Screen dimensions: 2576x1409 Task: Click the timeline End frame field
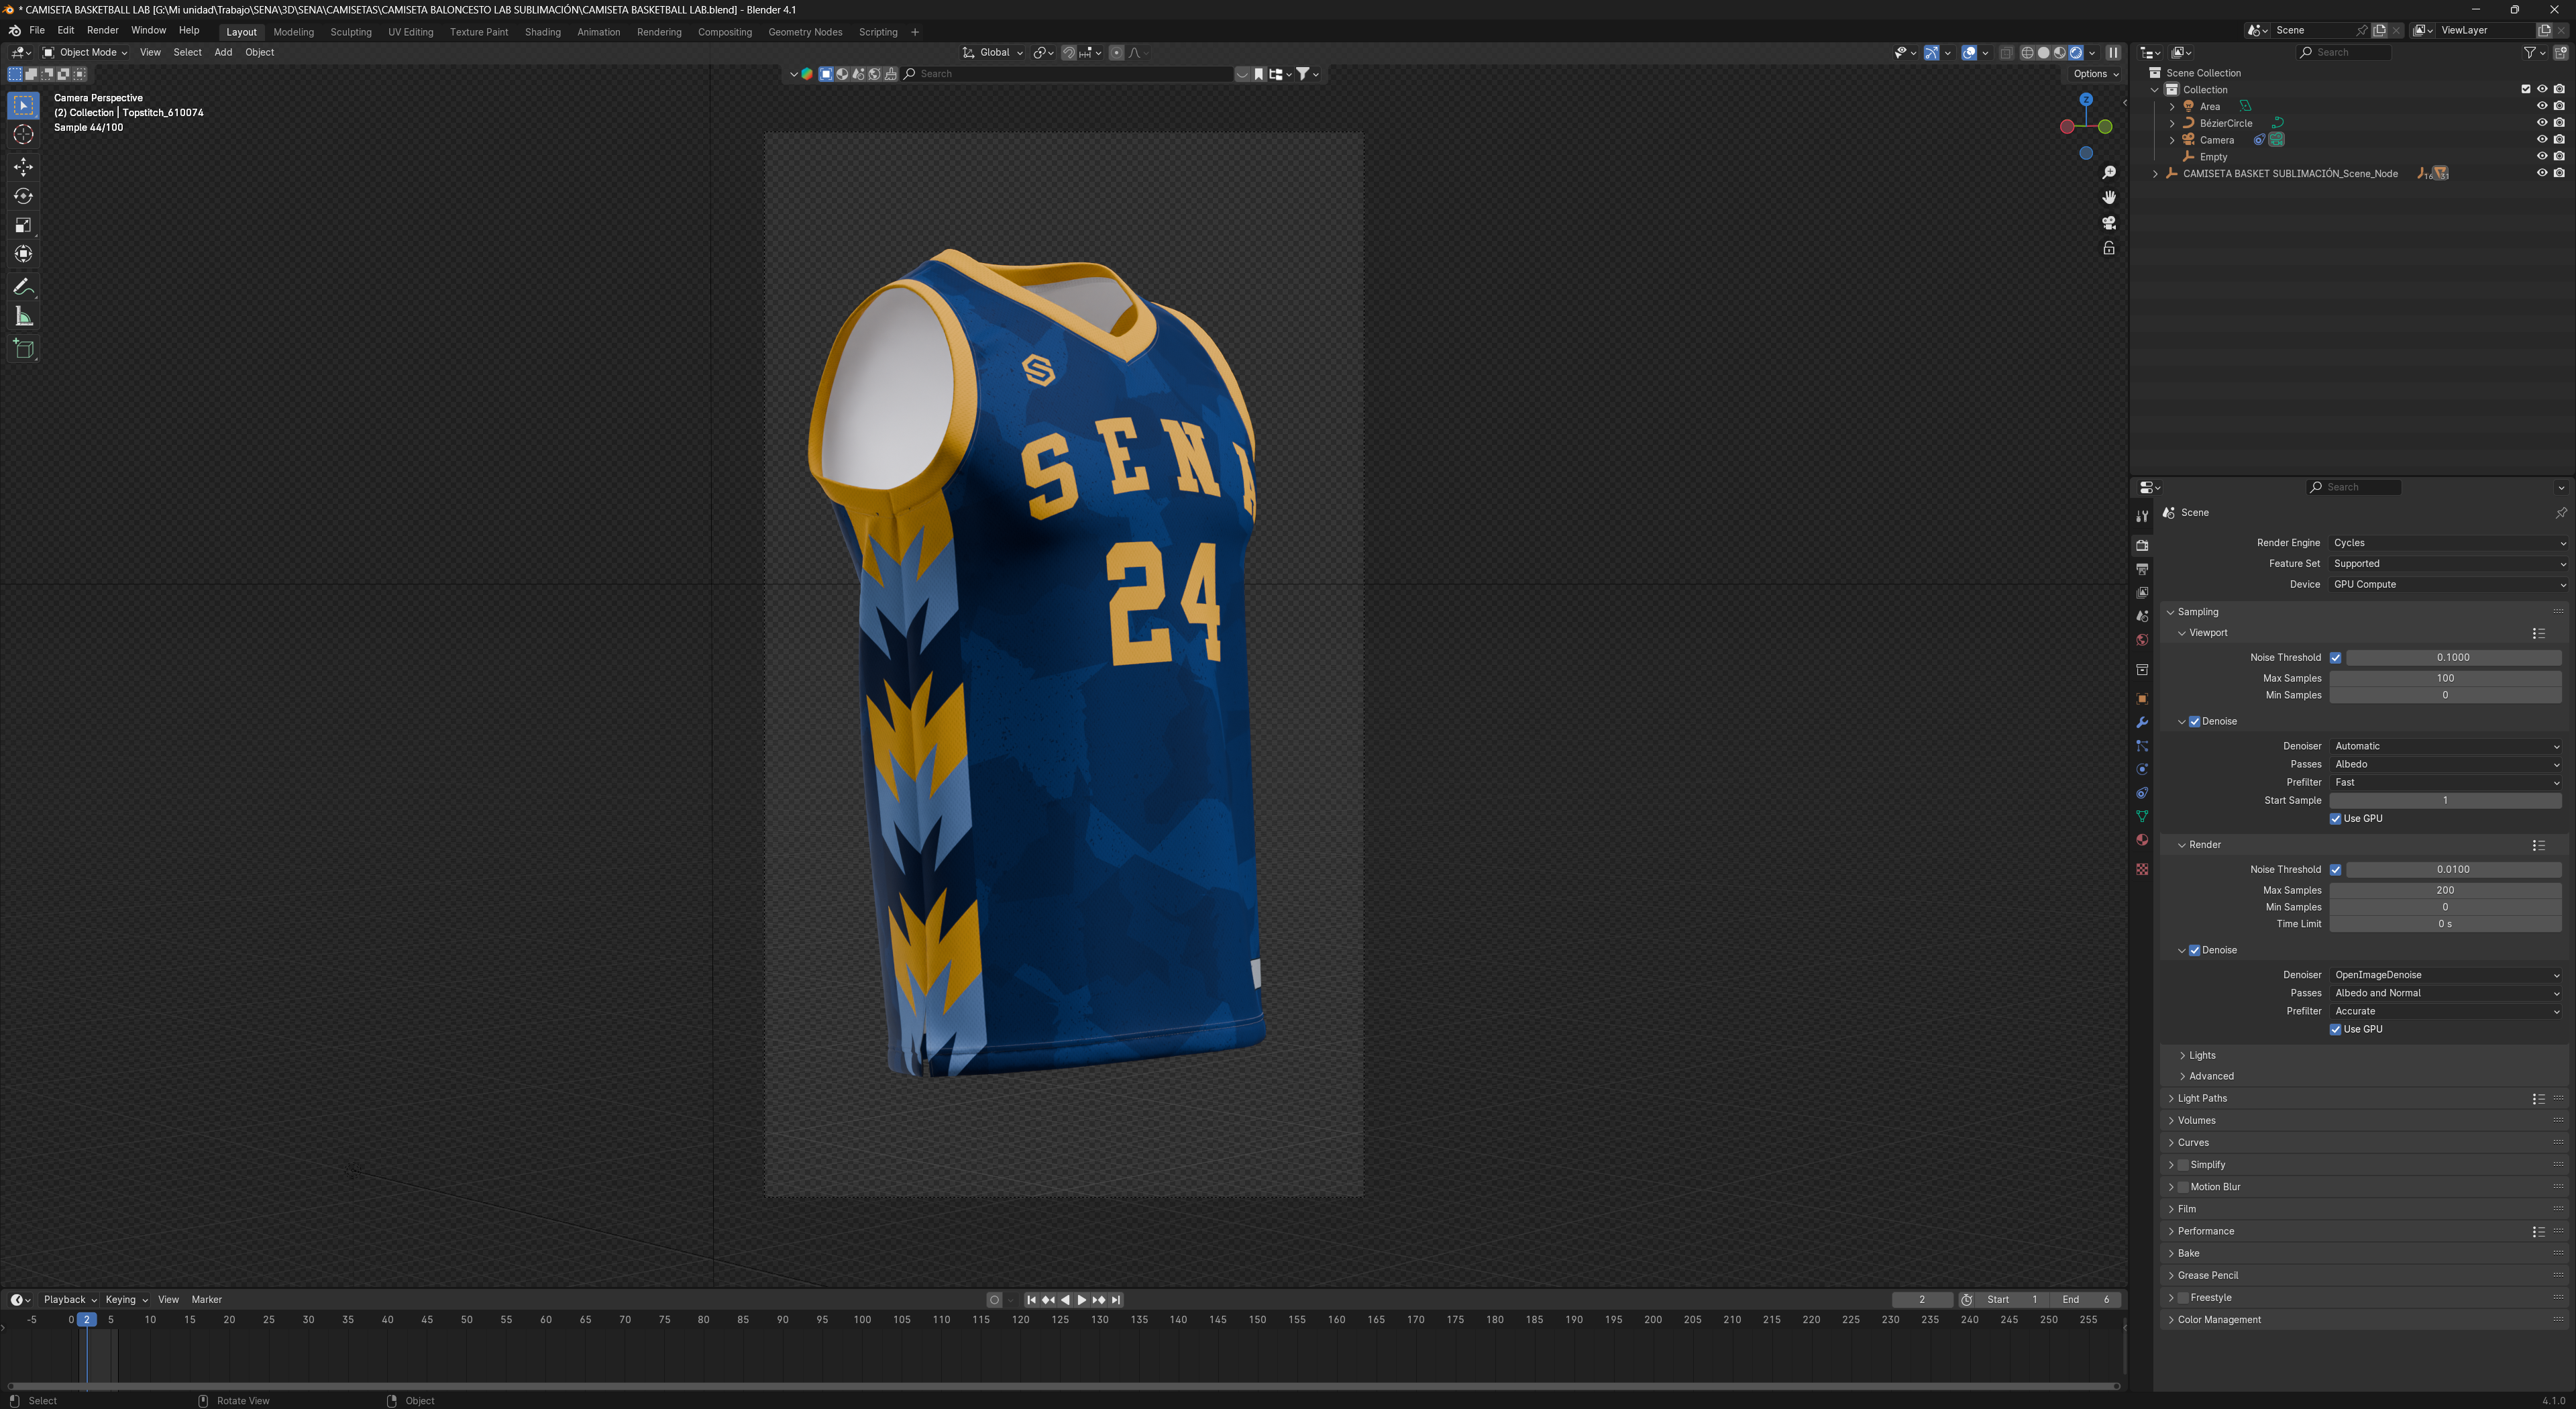tap(2084, 1300)
